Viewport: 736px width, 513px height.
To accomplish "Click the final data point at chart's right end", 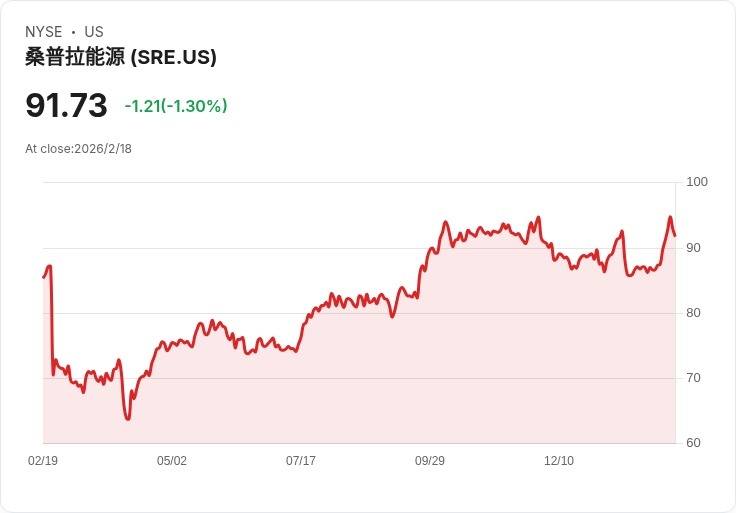I will click(675, 236).
